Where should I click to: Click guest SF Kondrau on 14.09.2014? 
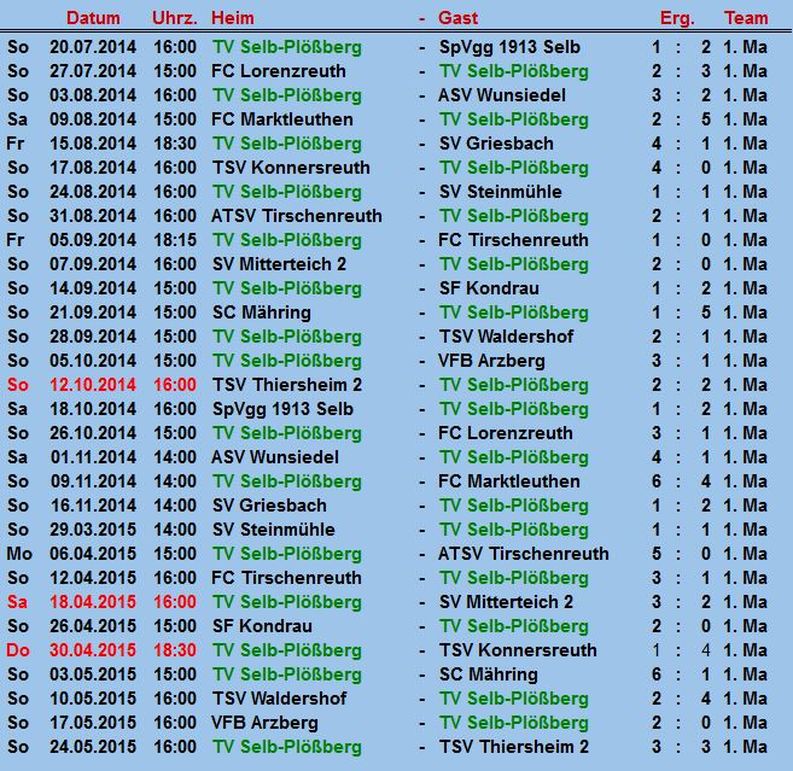[x=489, y=288]
